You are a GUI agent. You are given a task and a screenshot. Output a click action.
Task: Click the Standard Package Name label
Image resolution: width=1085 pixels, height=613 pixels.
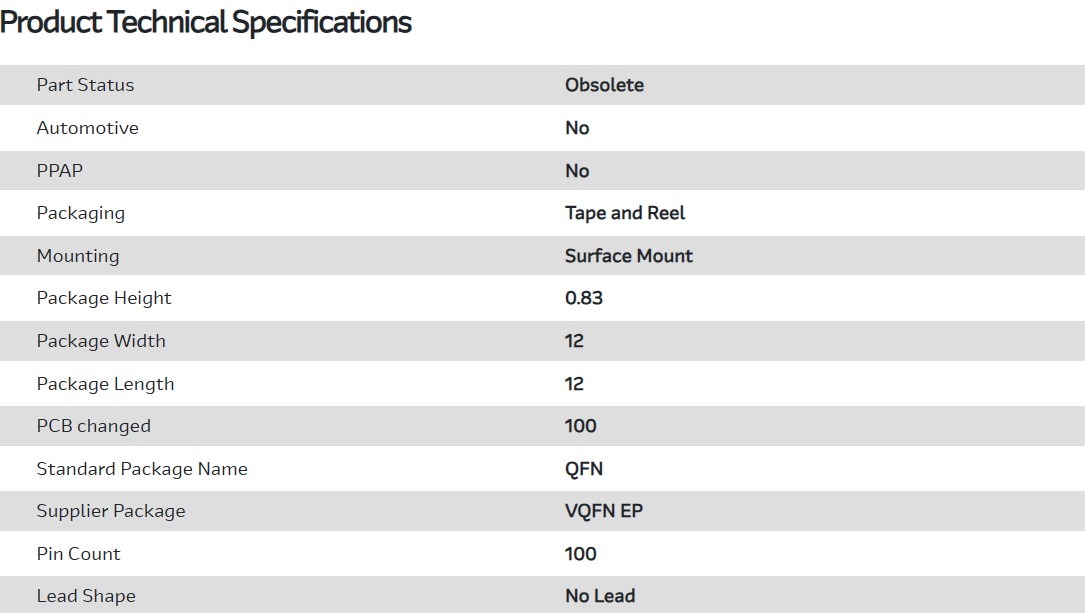[x=142, y=469]
